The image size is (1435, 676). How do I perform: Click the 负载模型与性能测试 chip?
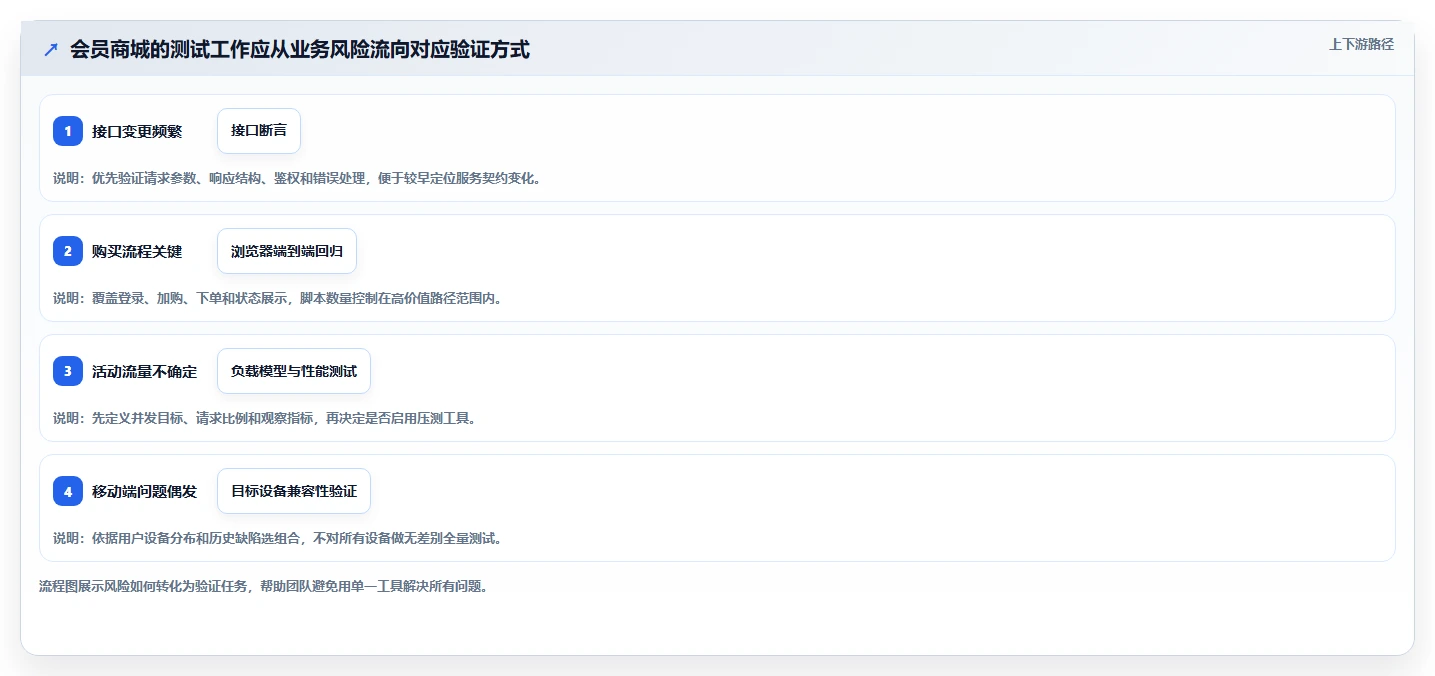coord(294,371)
